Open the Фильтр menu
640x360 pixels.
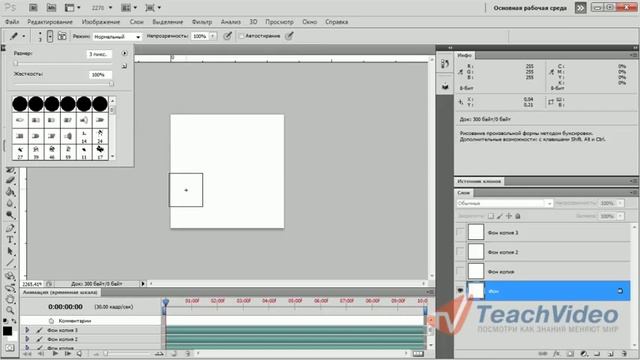coord(202,22)
